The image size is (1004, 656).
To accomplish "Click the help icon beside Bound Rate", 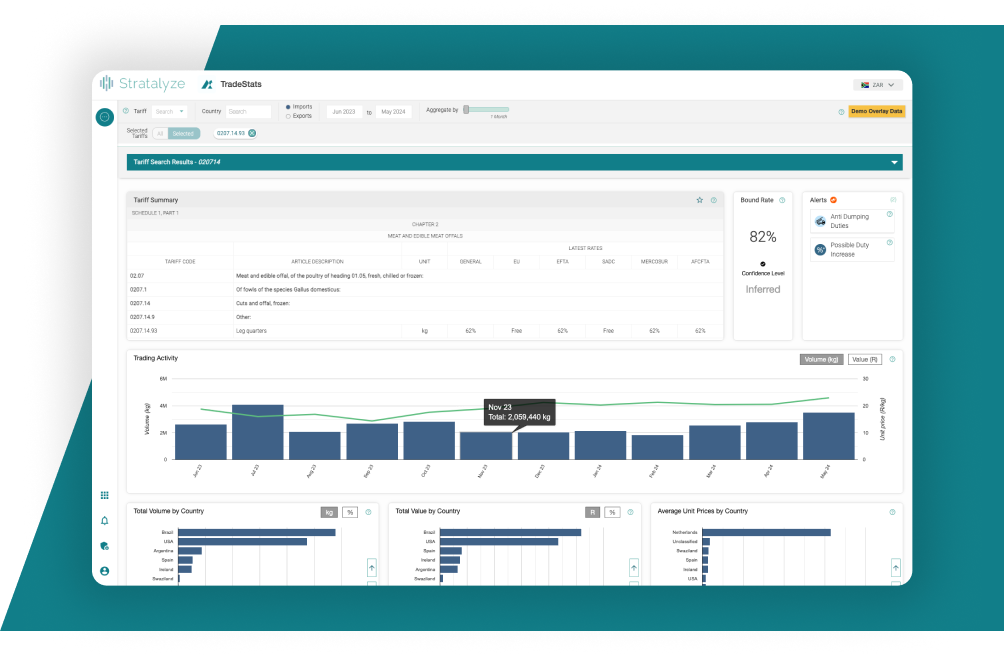I will pos(782,200).
